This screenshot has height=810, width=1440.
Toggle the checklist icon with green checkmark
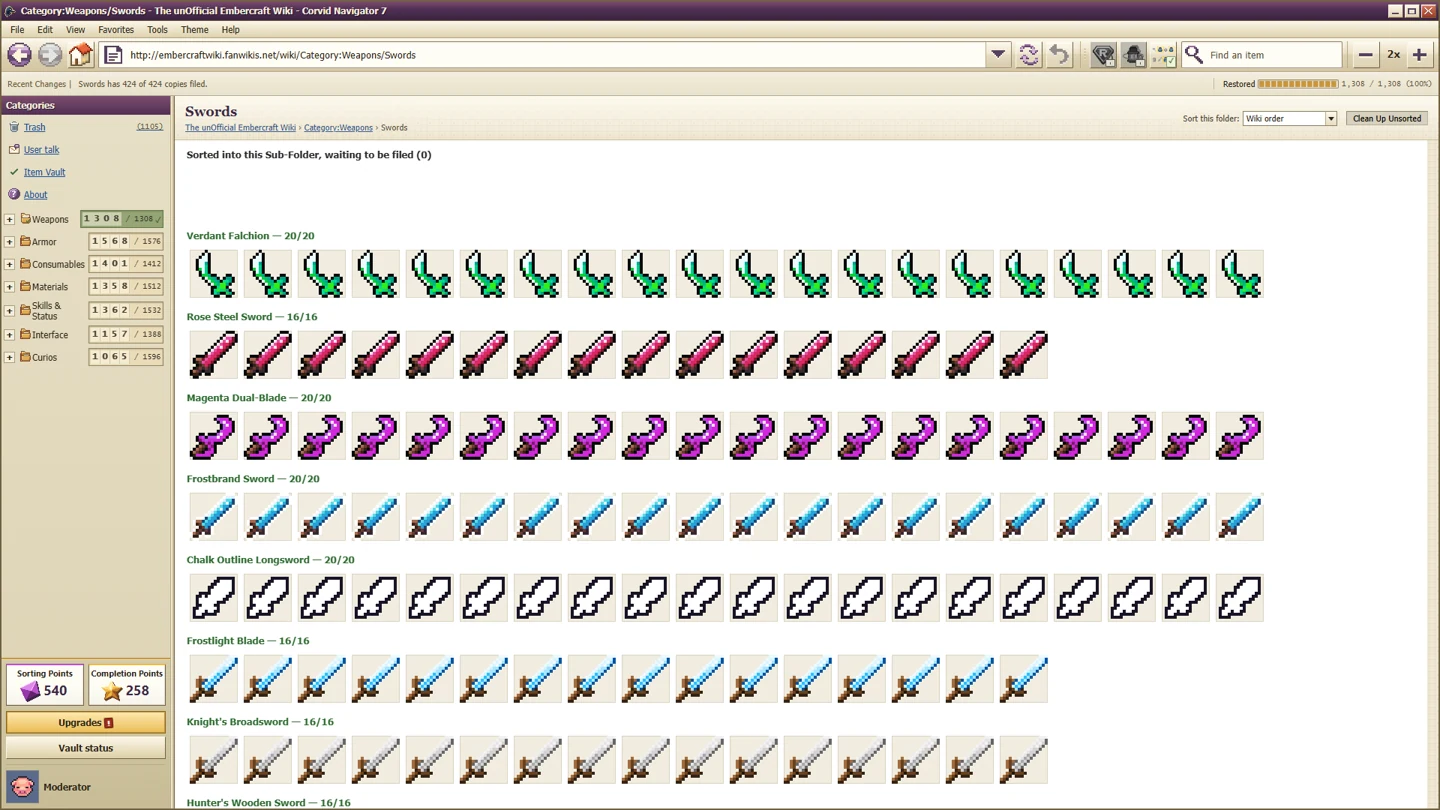point(1164,55)
